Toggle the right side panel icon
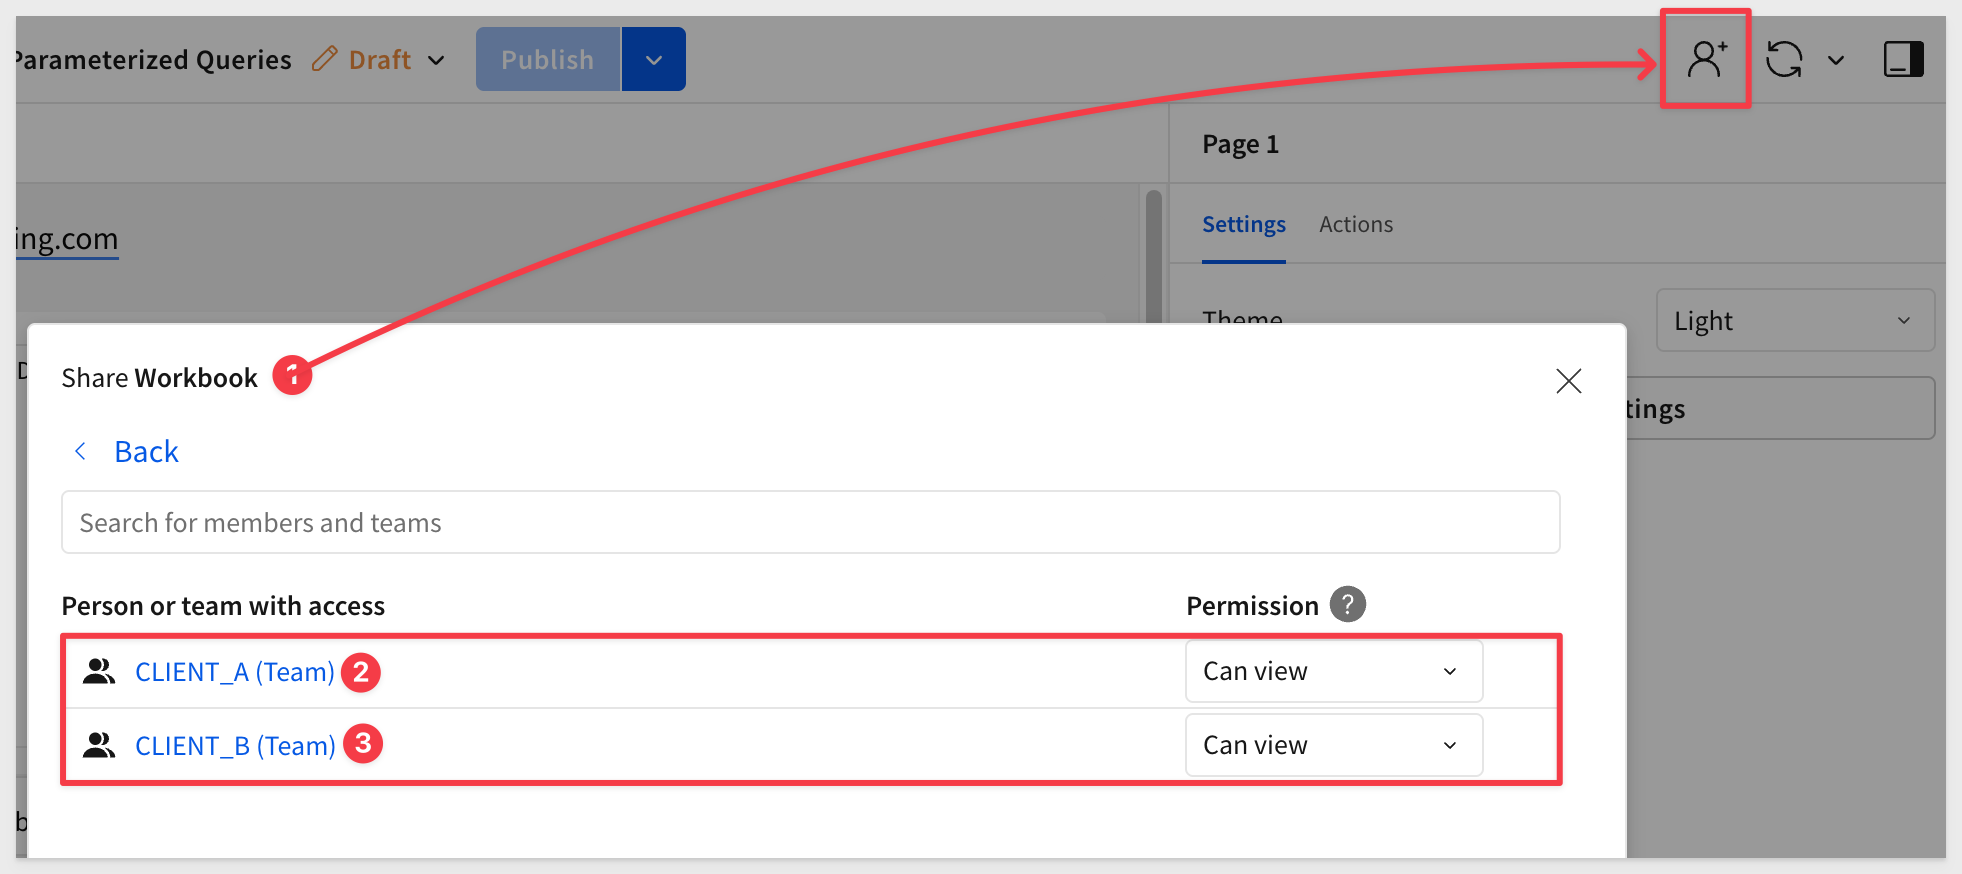This screenshot has width=1962, height=874. click(1903, 60)
